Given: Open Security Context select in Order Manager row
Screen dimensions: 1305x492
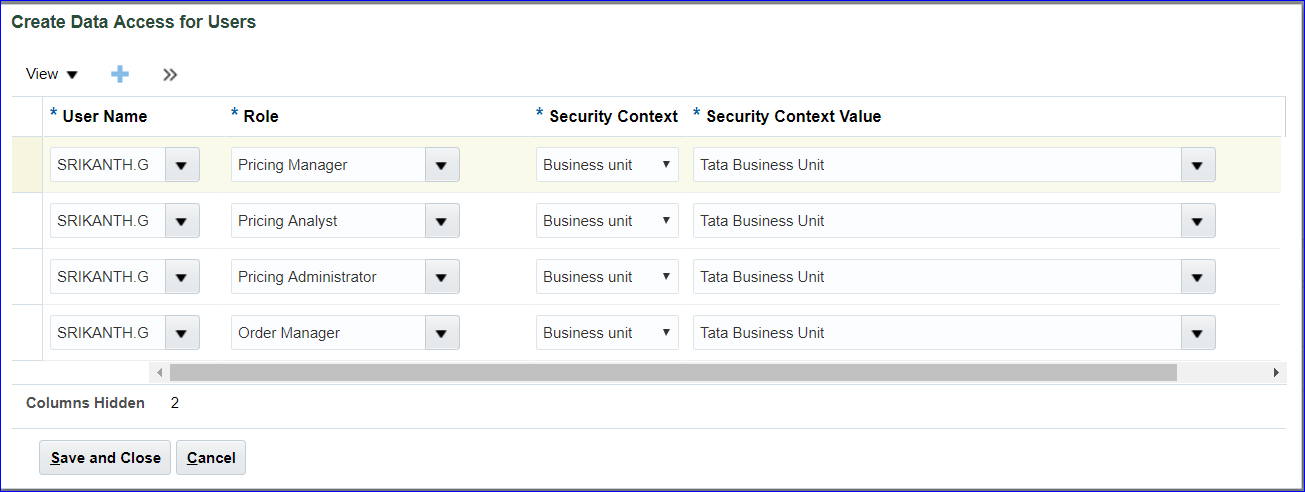Looking at the screenshot, I should point(607,333).
